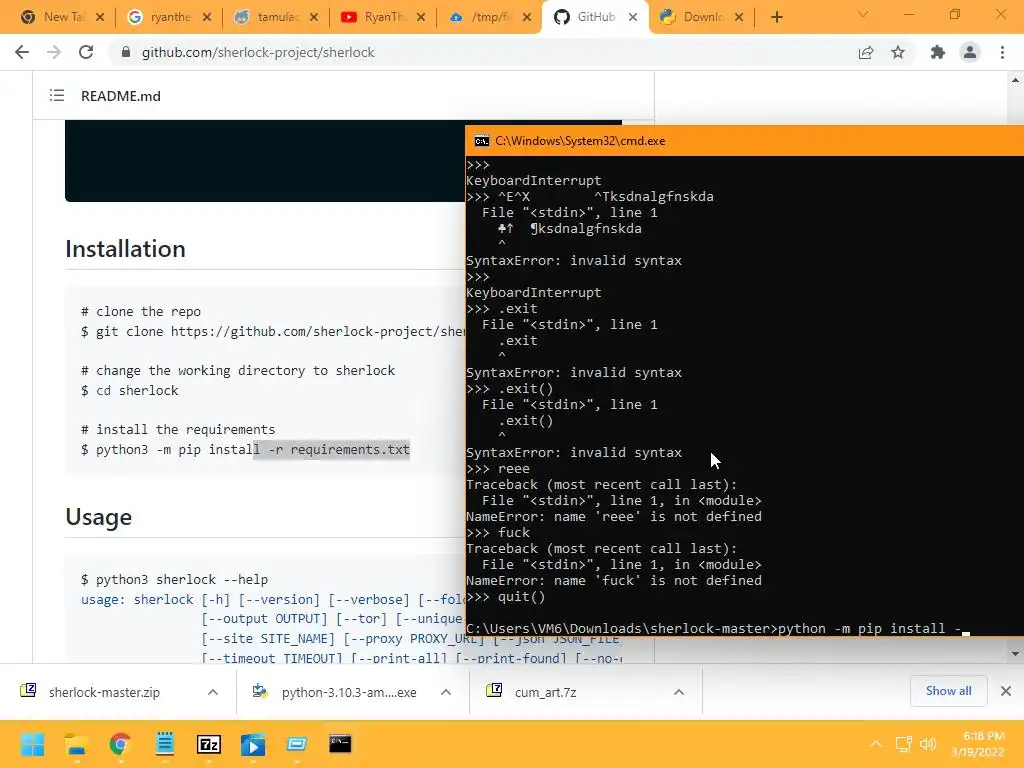Click the volume tray icon
This screenshot has width=1024, height=768.
coord(928,744)
